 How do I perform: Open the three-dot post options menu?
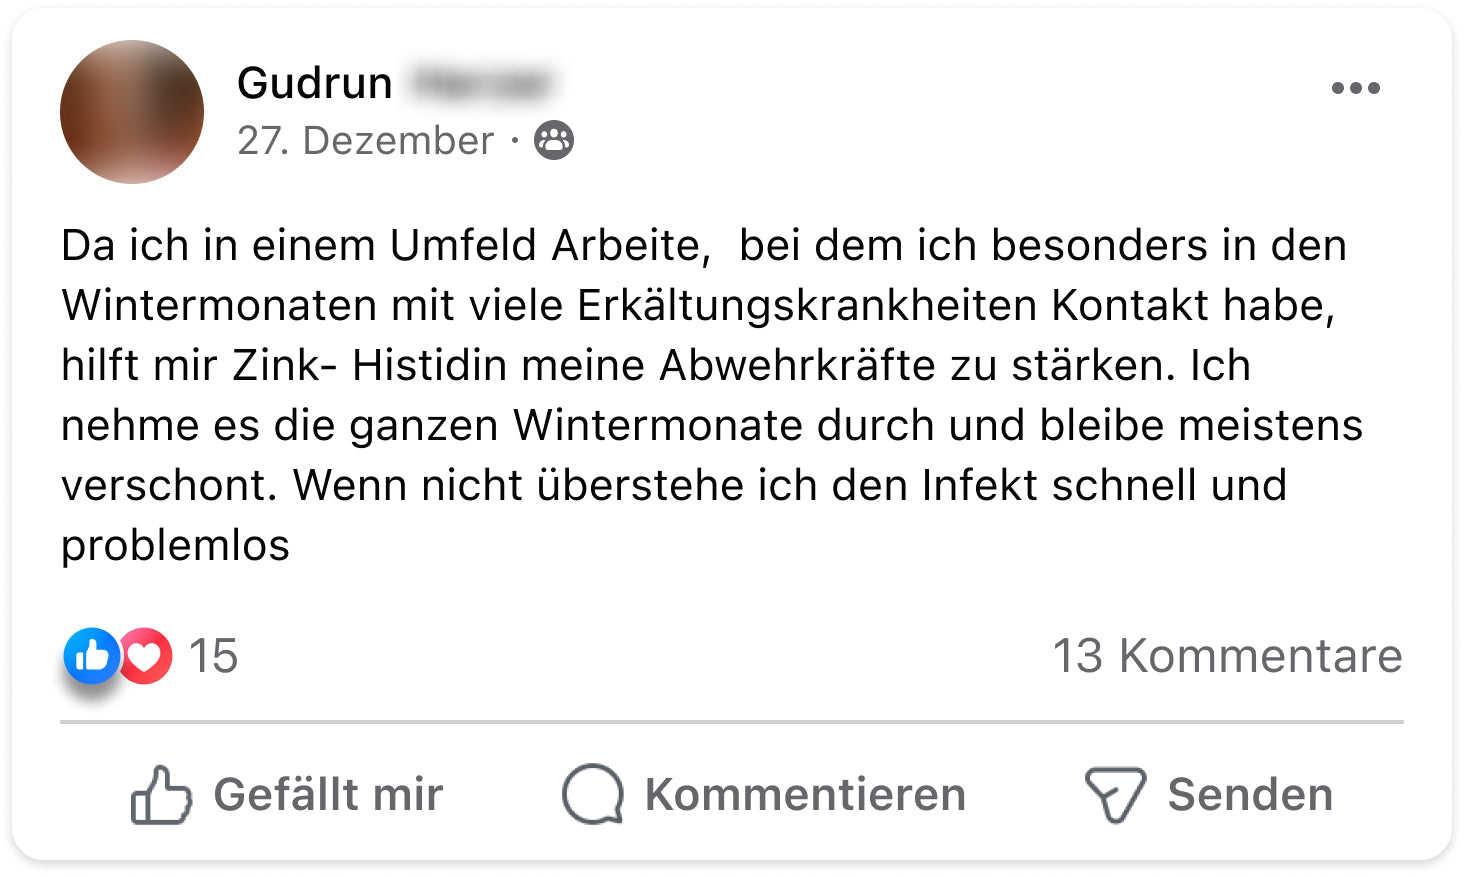[x=1355, y=88]
